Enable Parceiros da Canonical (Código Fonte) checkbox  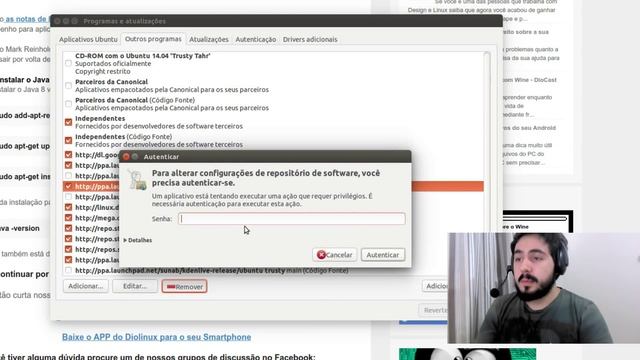(68, 104)
